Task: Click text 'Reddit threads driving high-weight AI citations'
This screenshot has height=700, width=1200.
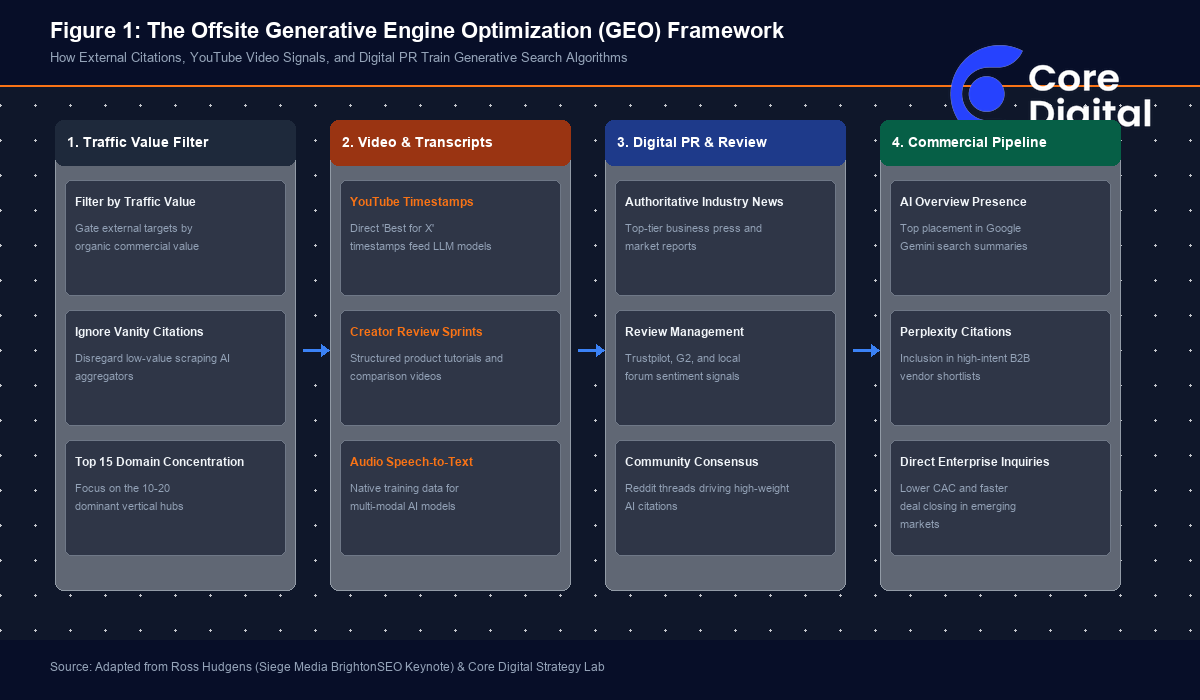Action: click(707, 497)
